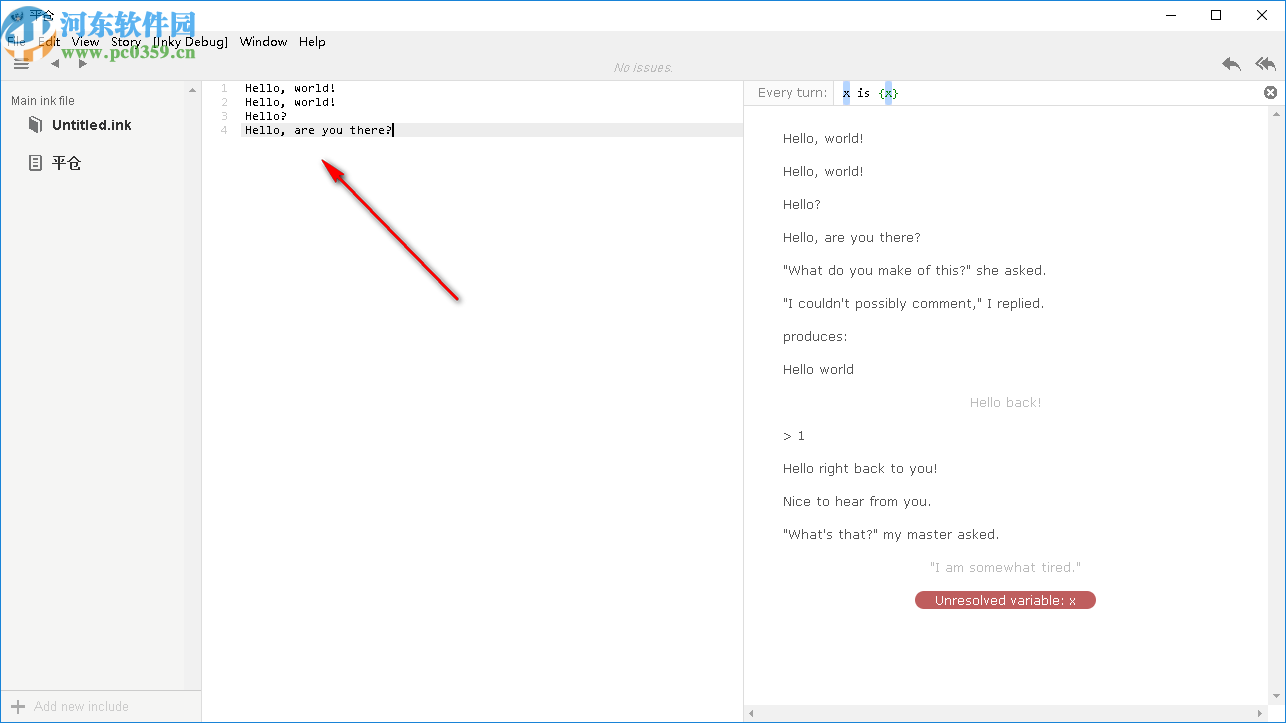Rewind one step with the single back arrow

click(x=1231, y=64)
